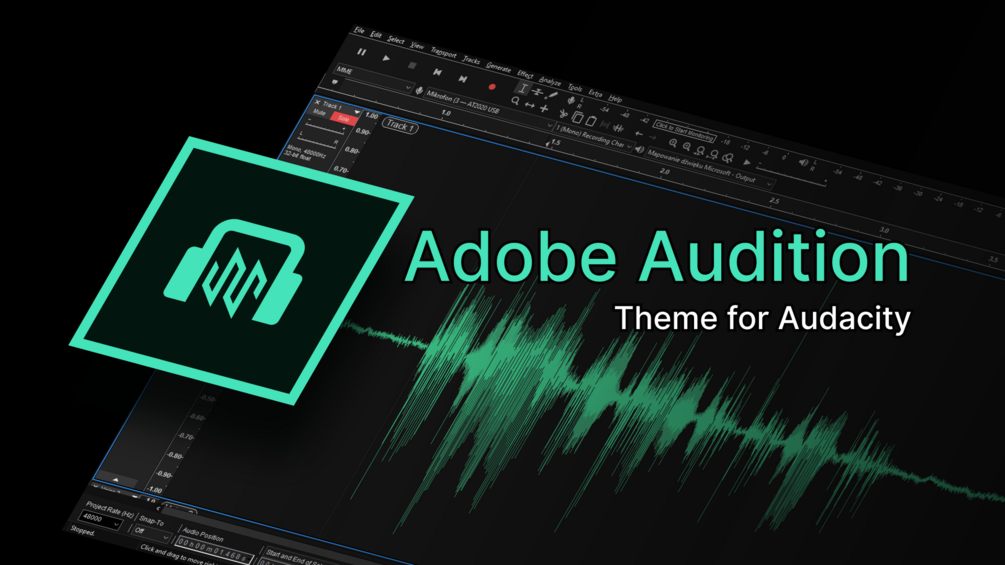Select the Selection (I-beam) tool
This screenshot has height=565, width=1005.
point(523,89)
